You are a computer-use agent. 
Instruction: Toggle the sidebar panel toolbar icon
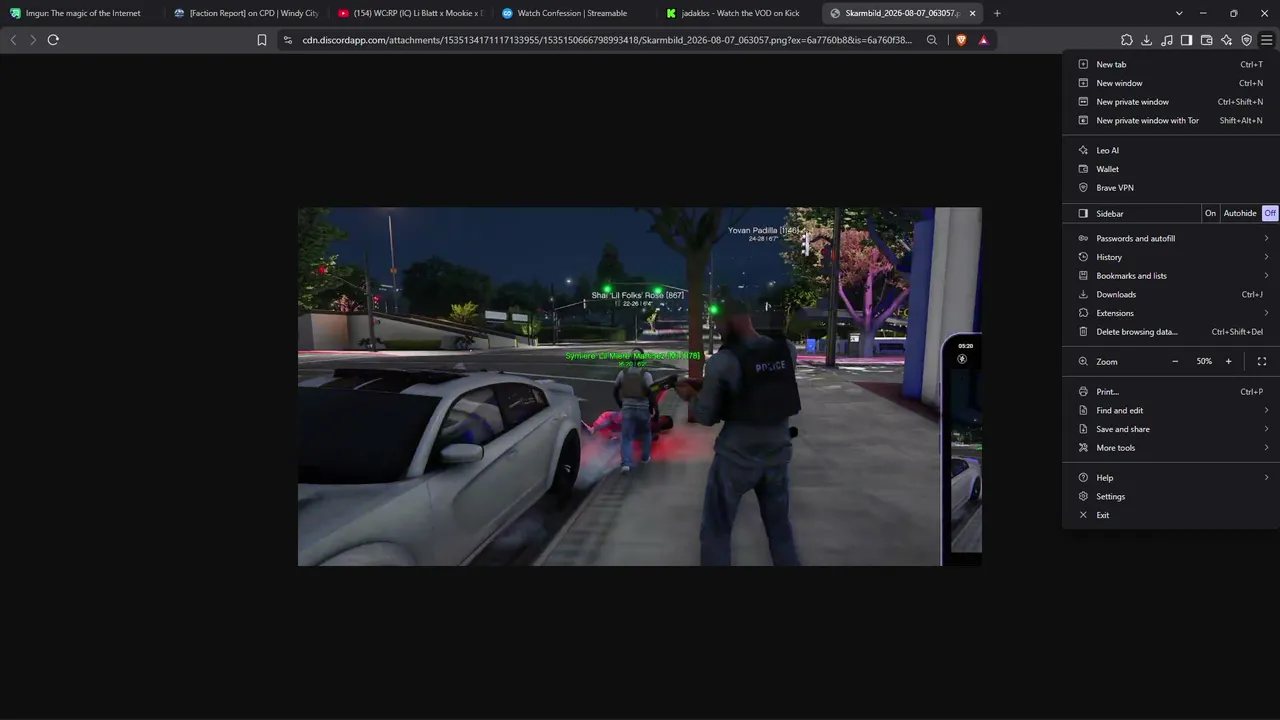(1186, 40)
